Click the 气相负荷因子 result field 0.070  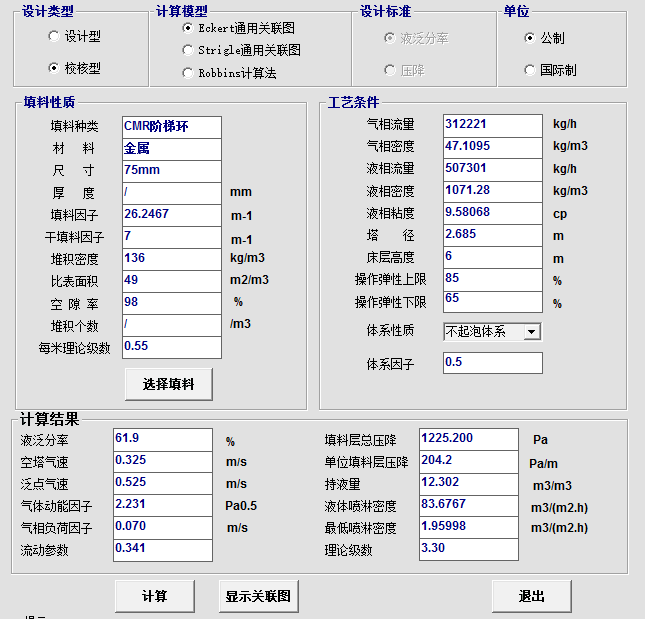click(163, 527)
